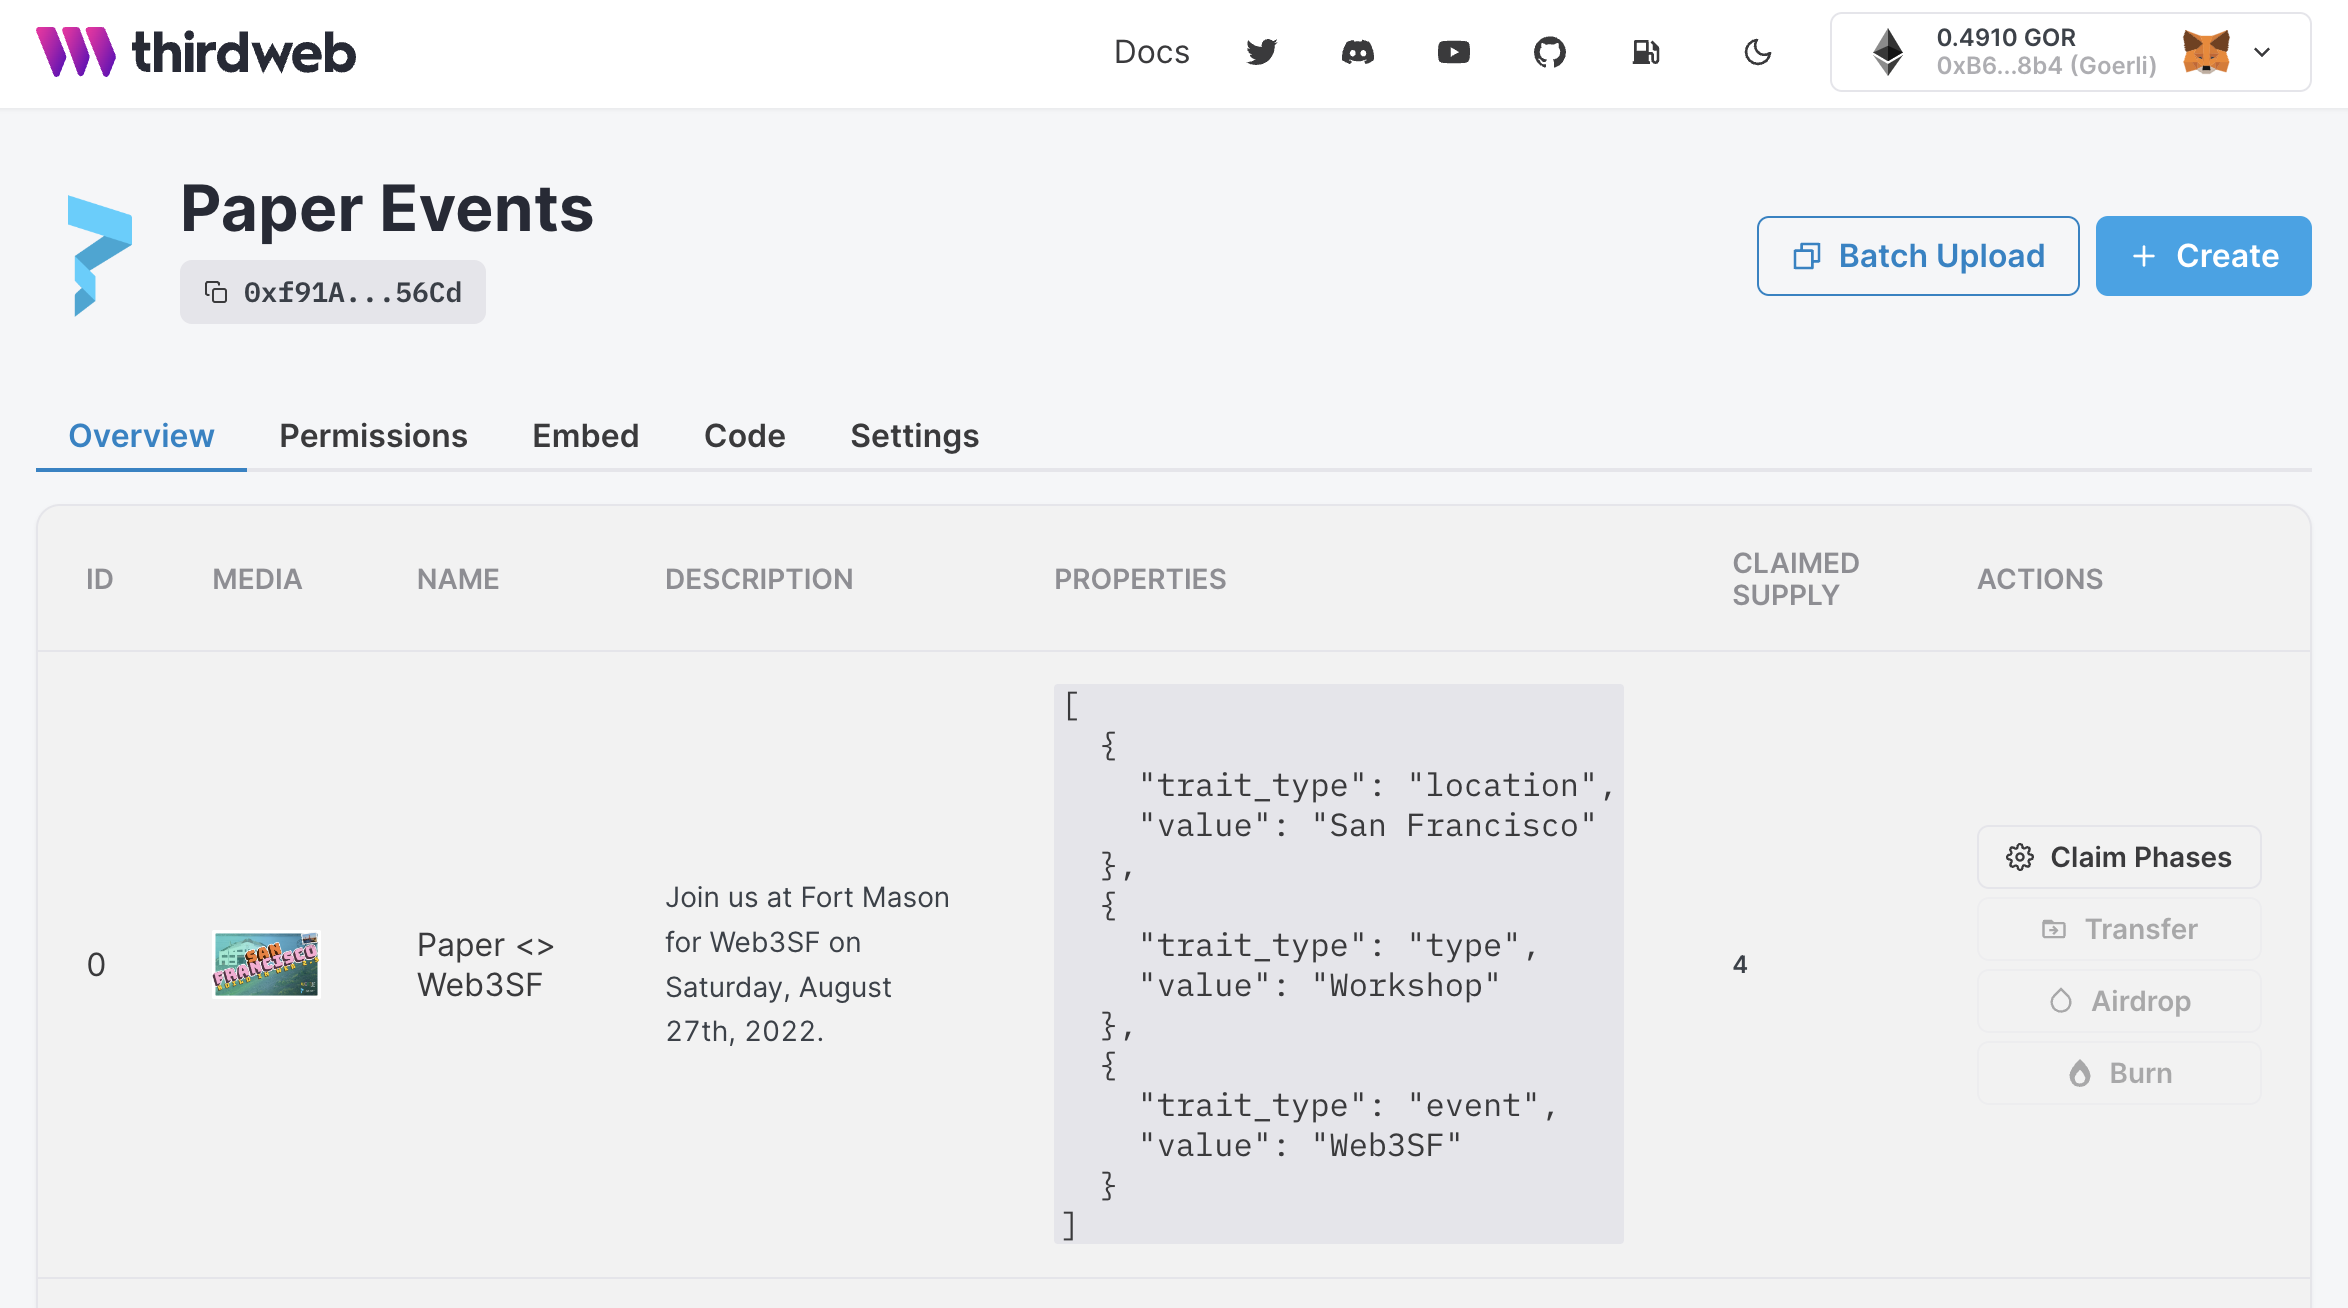The height and width of the screenshot is (1308, 2348).
Task: Click the Create button
Action: (2203, 256)
